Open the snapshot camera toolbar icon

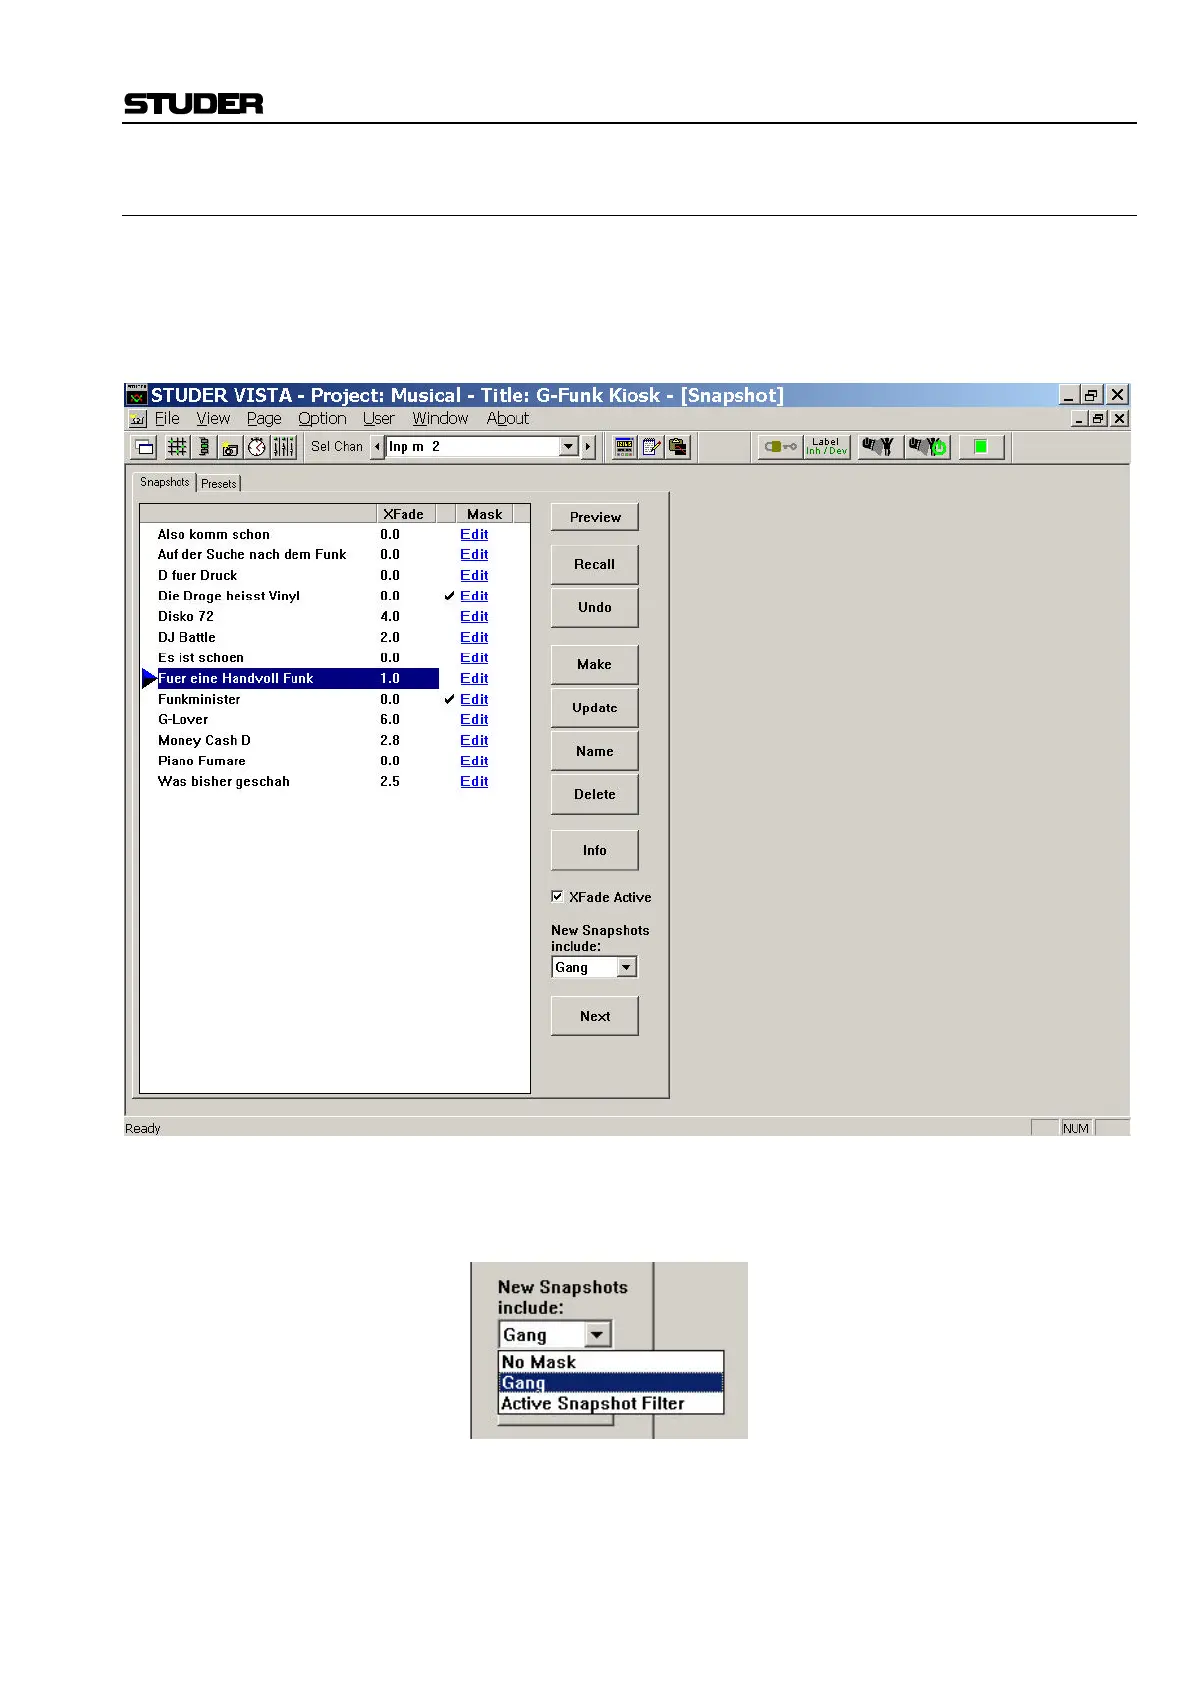pyautogui.click(x=230, y=447)
